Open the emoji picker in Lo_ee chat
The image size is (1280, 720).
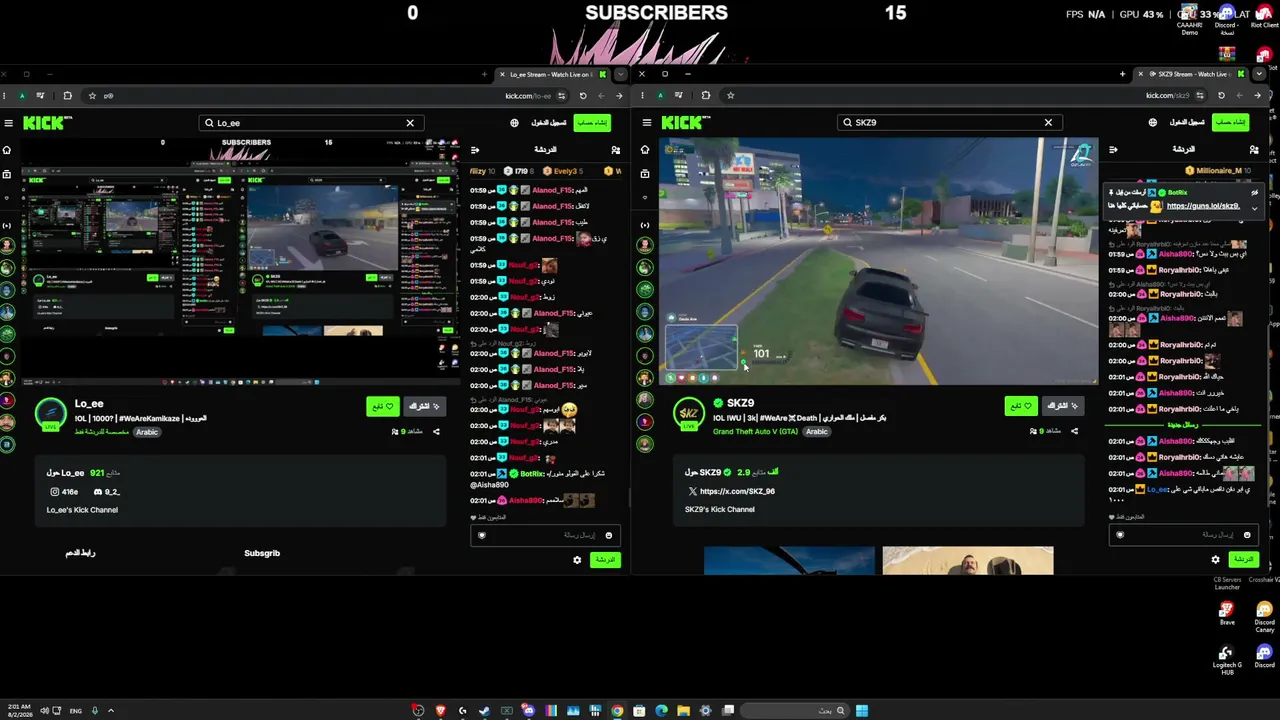tap(608, 535)
